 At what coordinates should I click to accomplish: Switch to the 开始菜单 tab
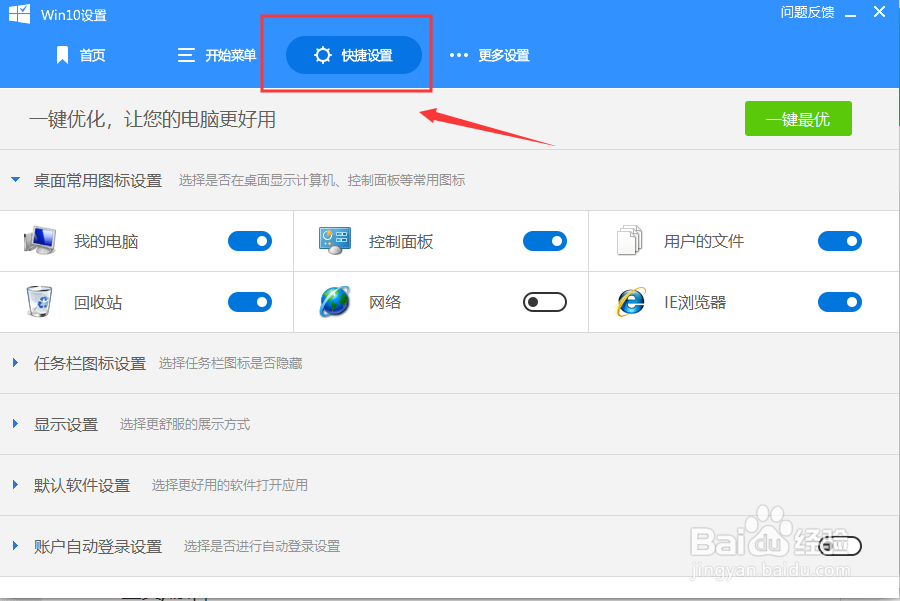(228, 55)
